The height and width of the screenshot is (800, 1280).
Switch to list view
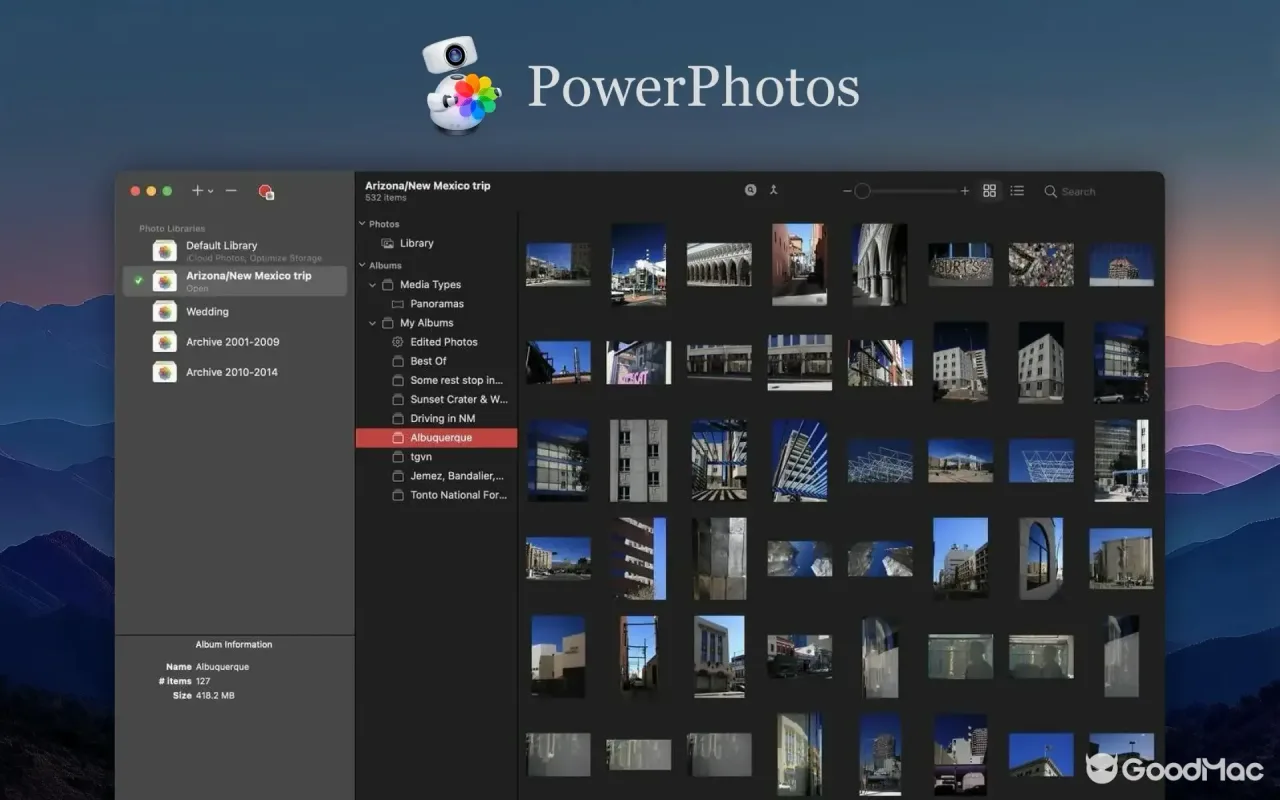[1017, 191]
